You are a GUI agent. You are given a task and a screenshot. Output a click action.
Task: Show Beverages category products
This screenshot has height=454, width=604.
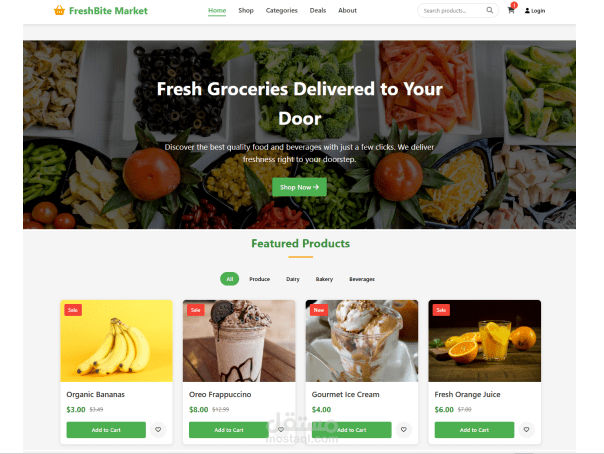point(362,279)
